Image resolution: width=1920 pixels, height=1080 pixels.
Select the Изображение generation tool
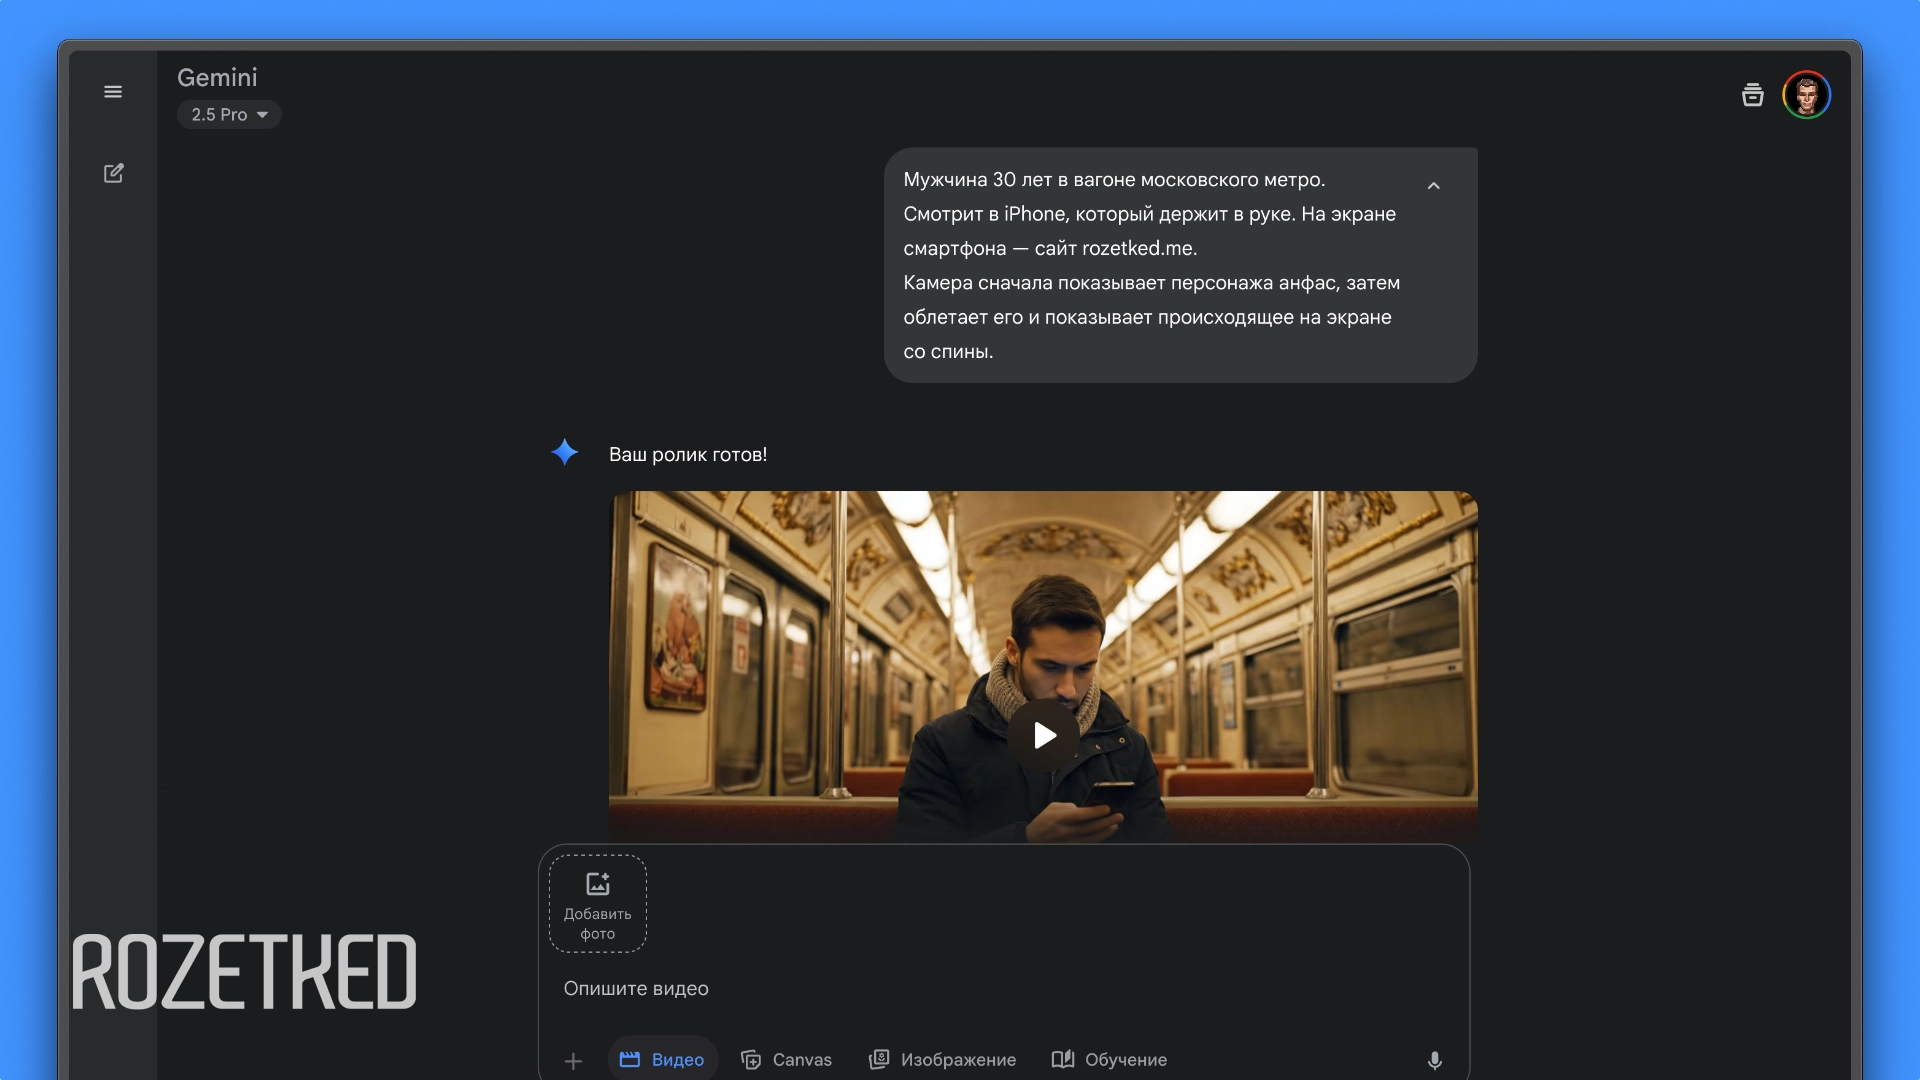(x=941, y=1059)
